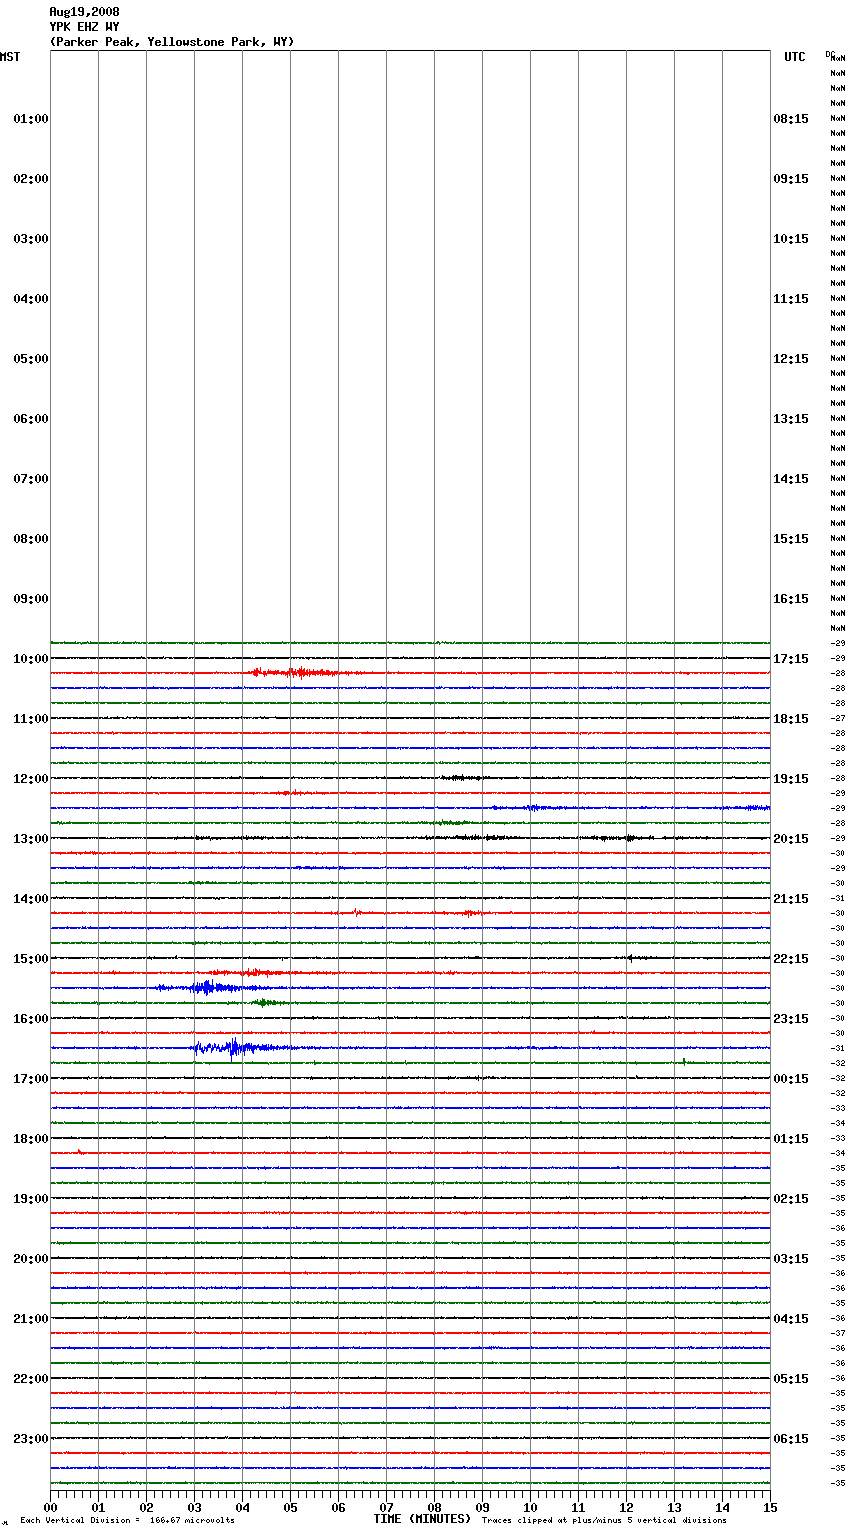Click the green spike near minute 13 above 17:00
The width and height of the screenshot is (850, 1534).
[x=684, y=1062]
